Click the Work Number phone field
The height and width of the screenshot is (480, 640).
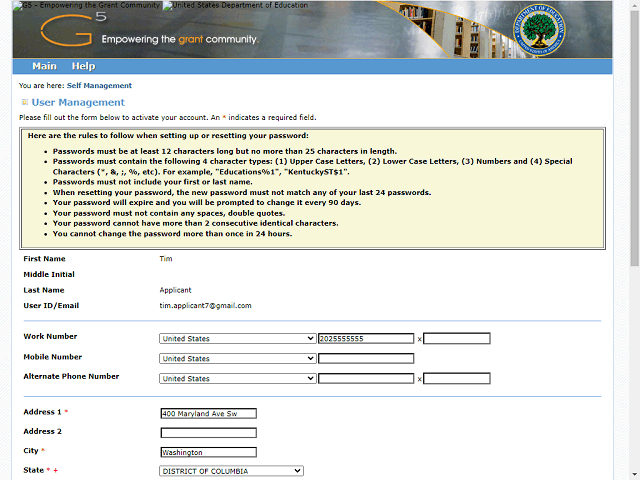pyautogui.click(x=365, y=339)
